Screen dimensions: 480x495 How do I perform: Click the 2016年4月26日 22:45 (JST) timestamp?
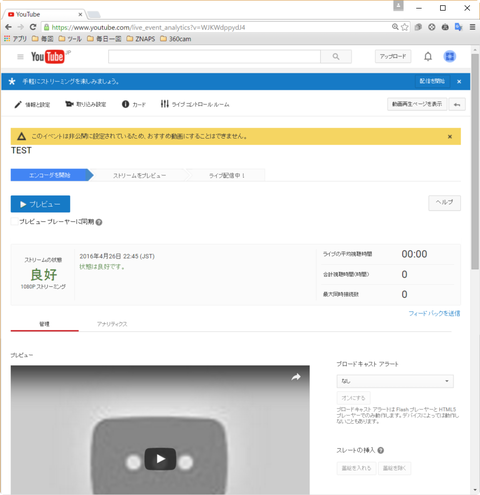(117, 256)
